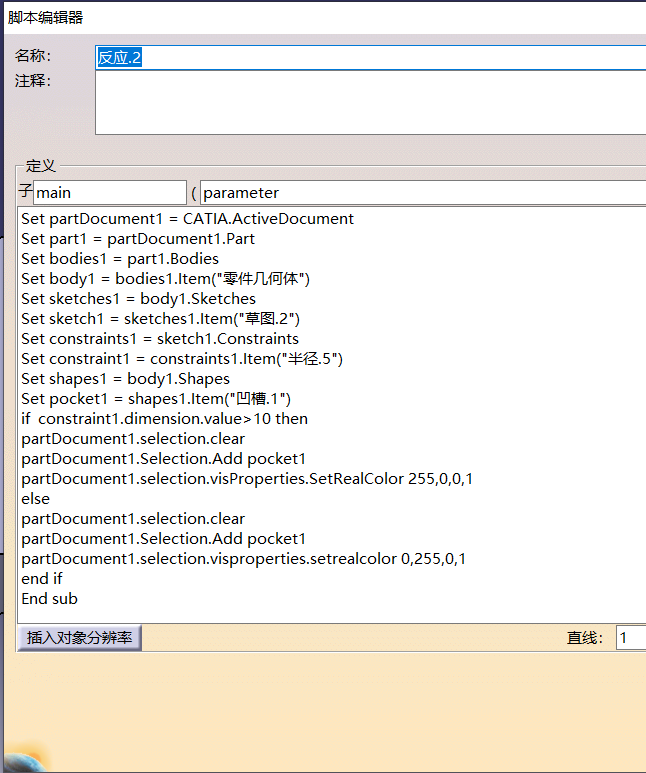Click the 直线 line number field
Screen dimensions: 646x773
pyautogui.click(x=631, y=638)
